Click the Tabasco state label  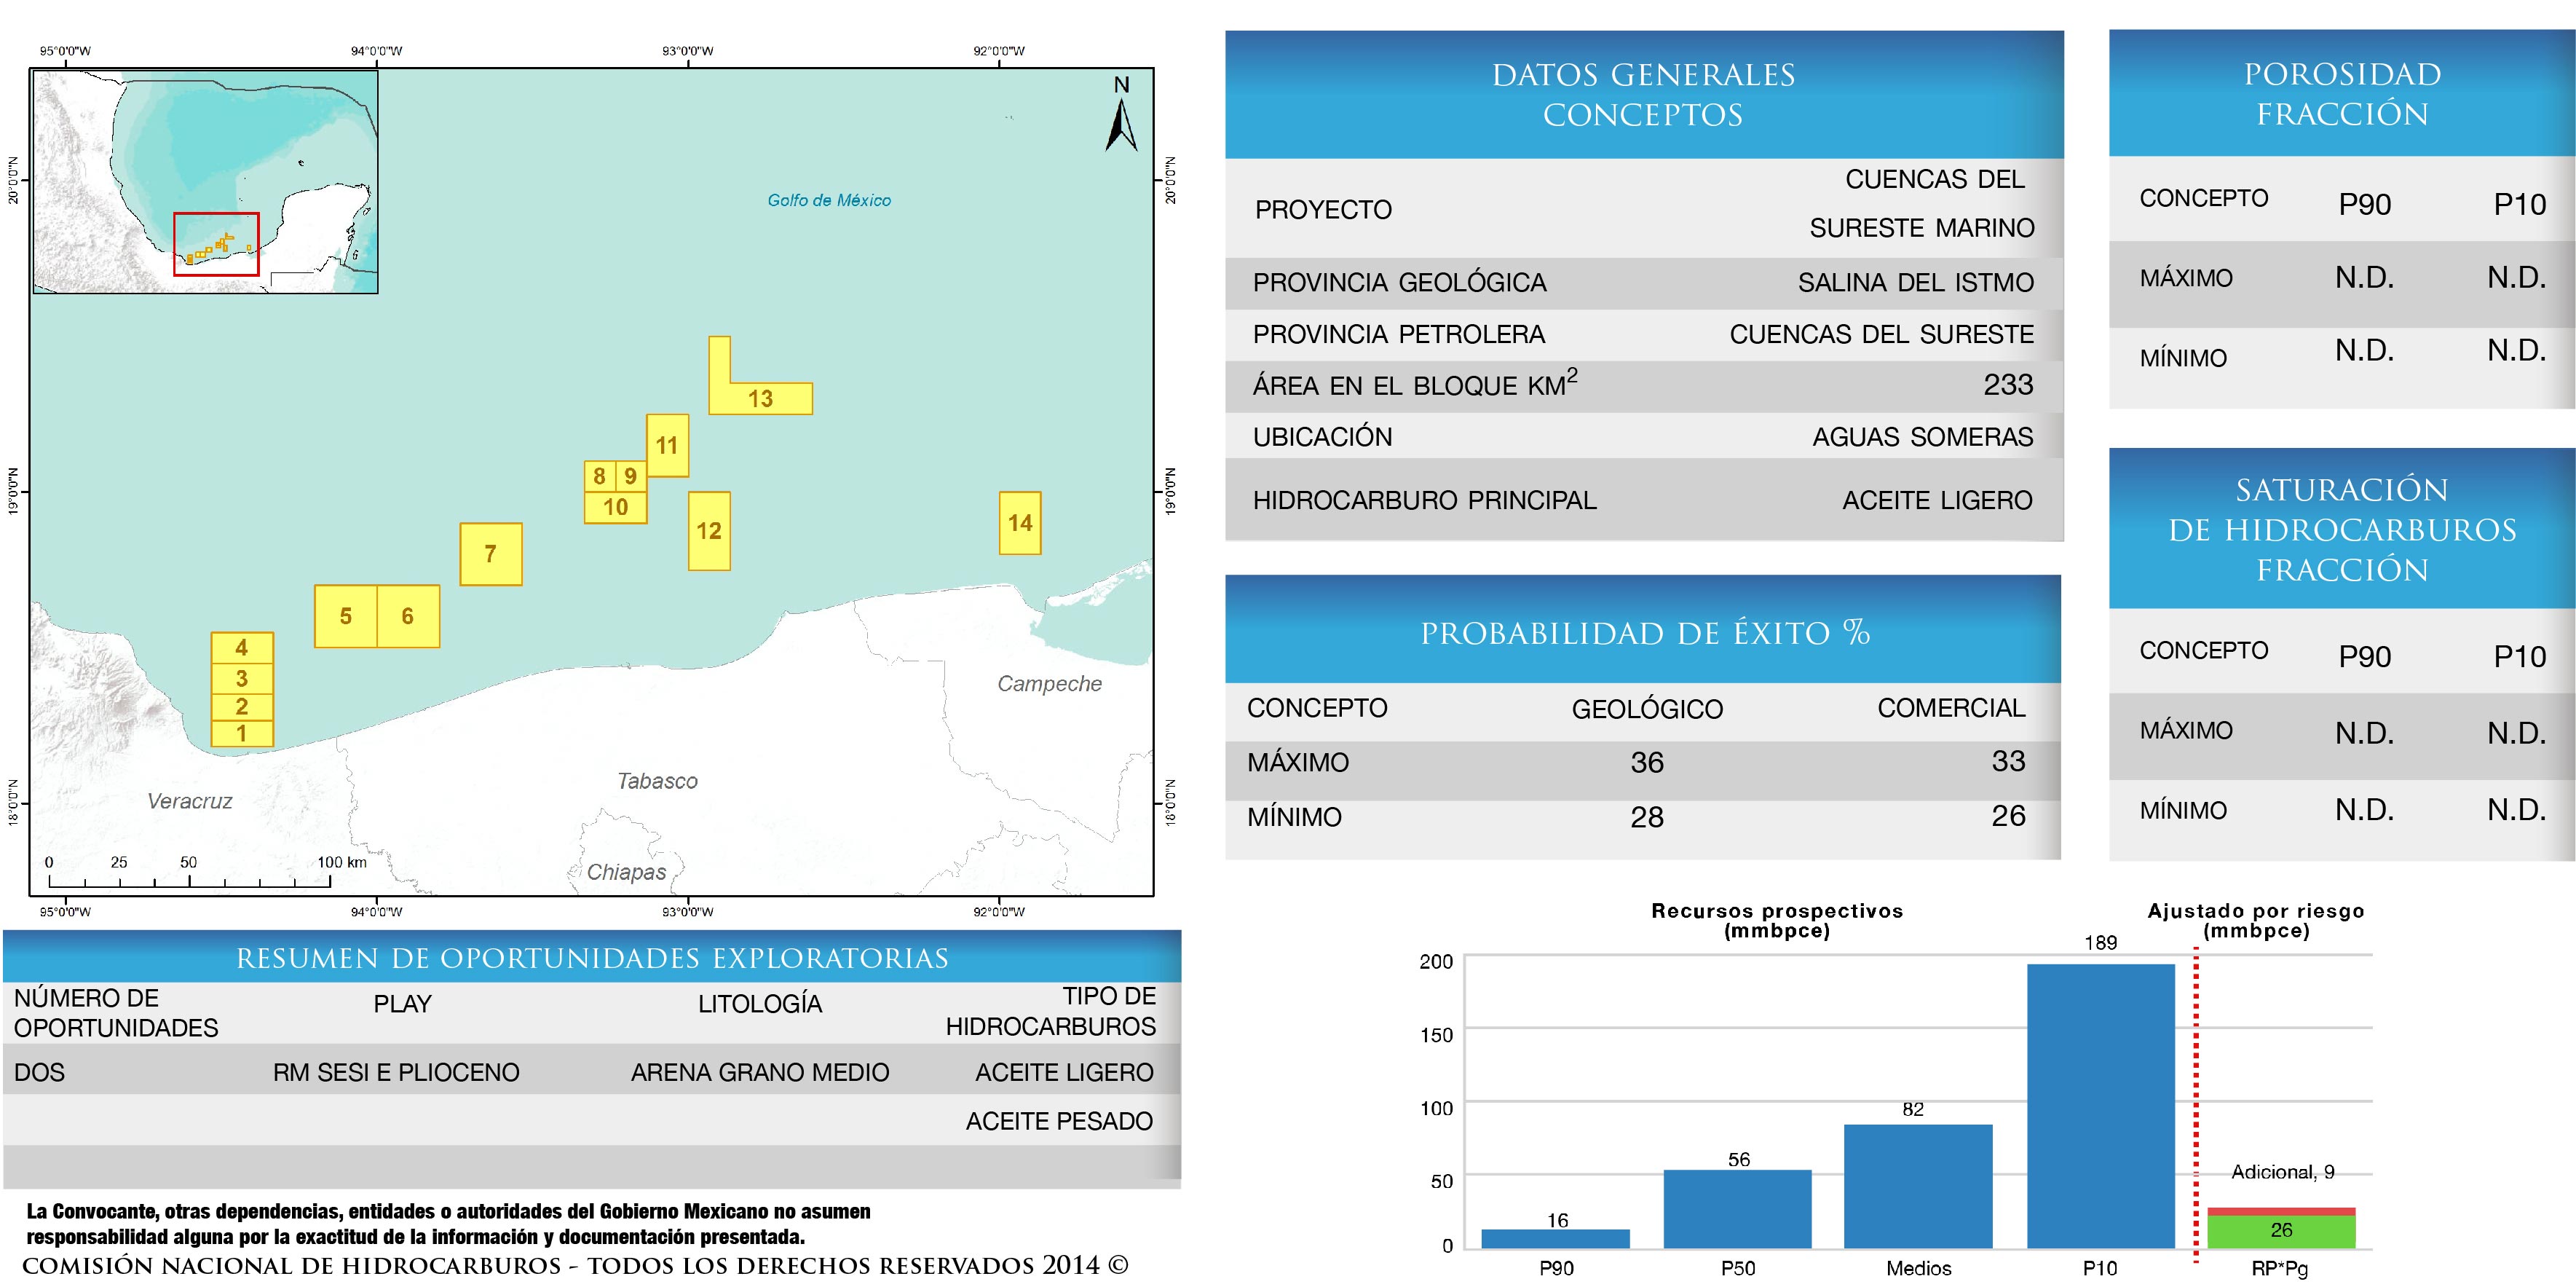coord(657,781)
